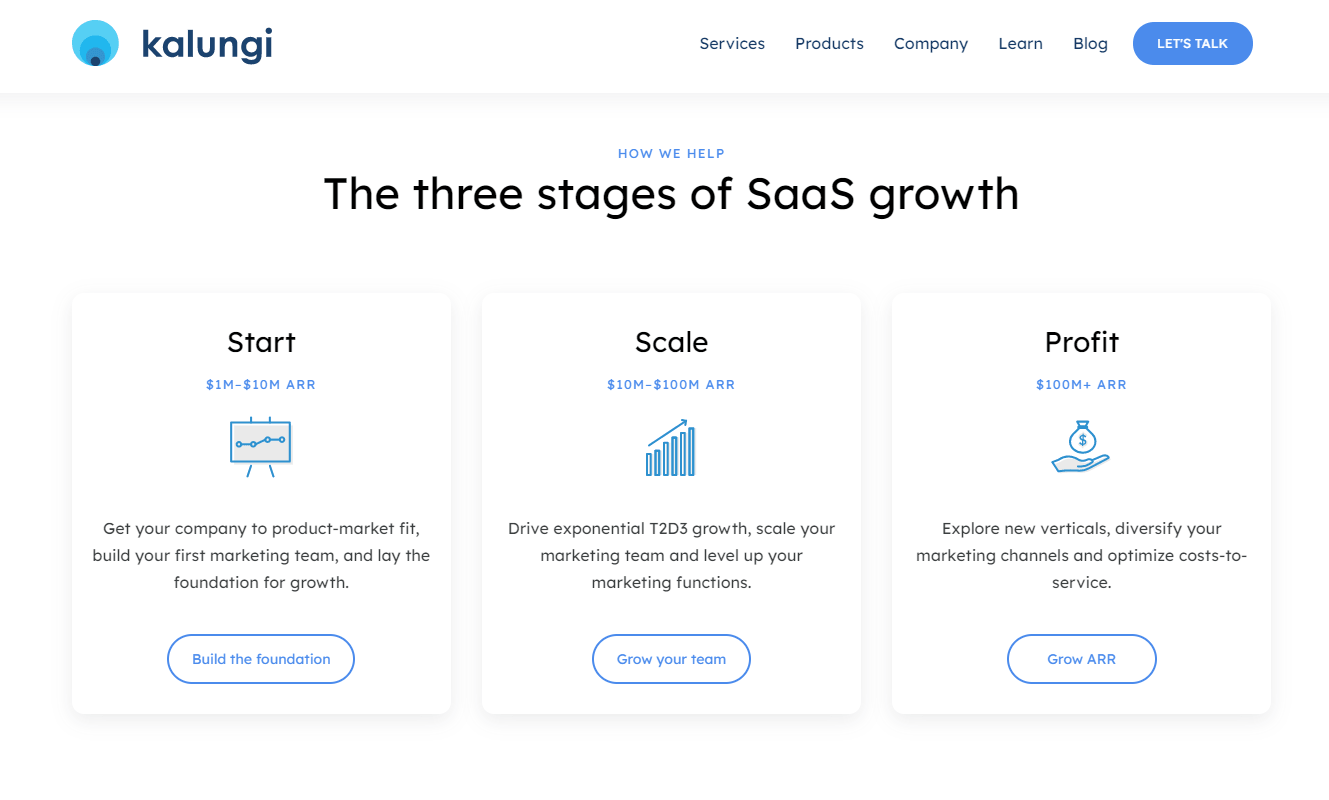This screenshot has width=1329, height=800.
Task: Click the Grow your team button
Action: (x=671, y=659)
